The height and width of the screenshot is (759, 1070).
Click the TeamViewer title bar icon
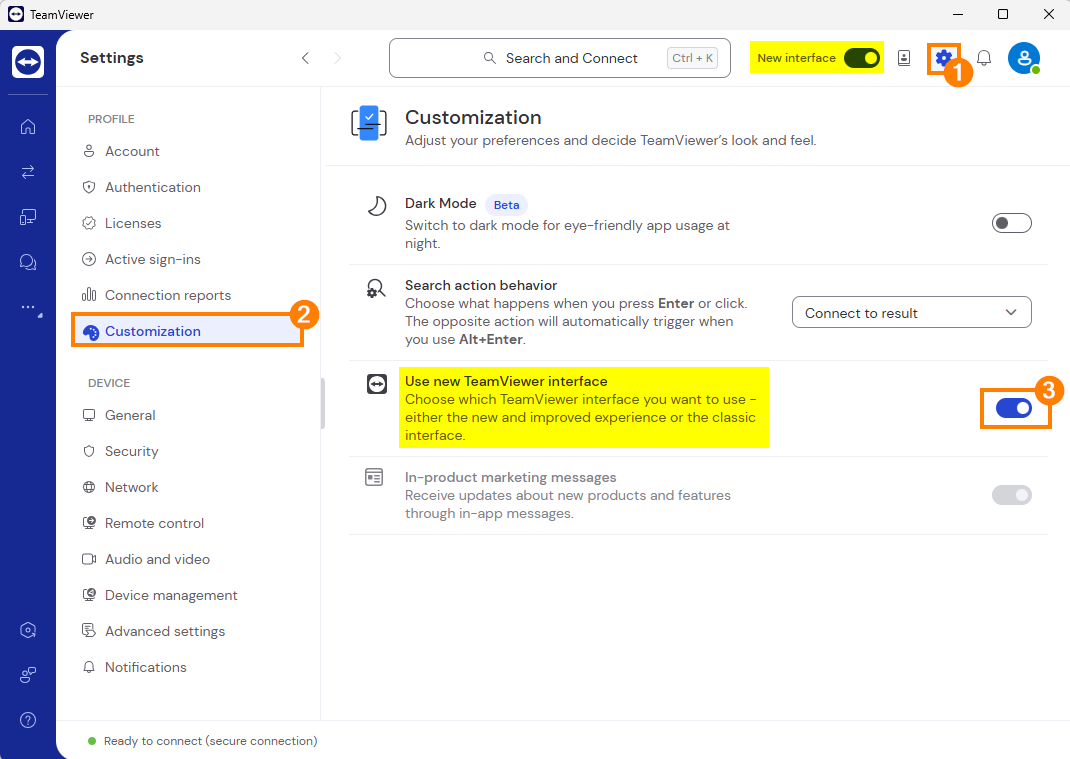pos(16,14)
